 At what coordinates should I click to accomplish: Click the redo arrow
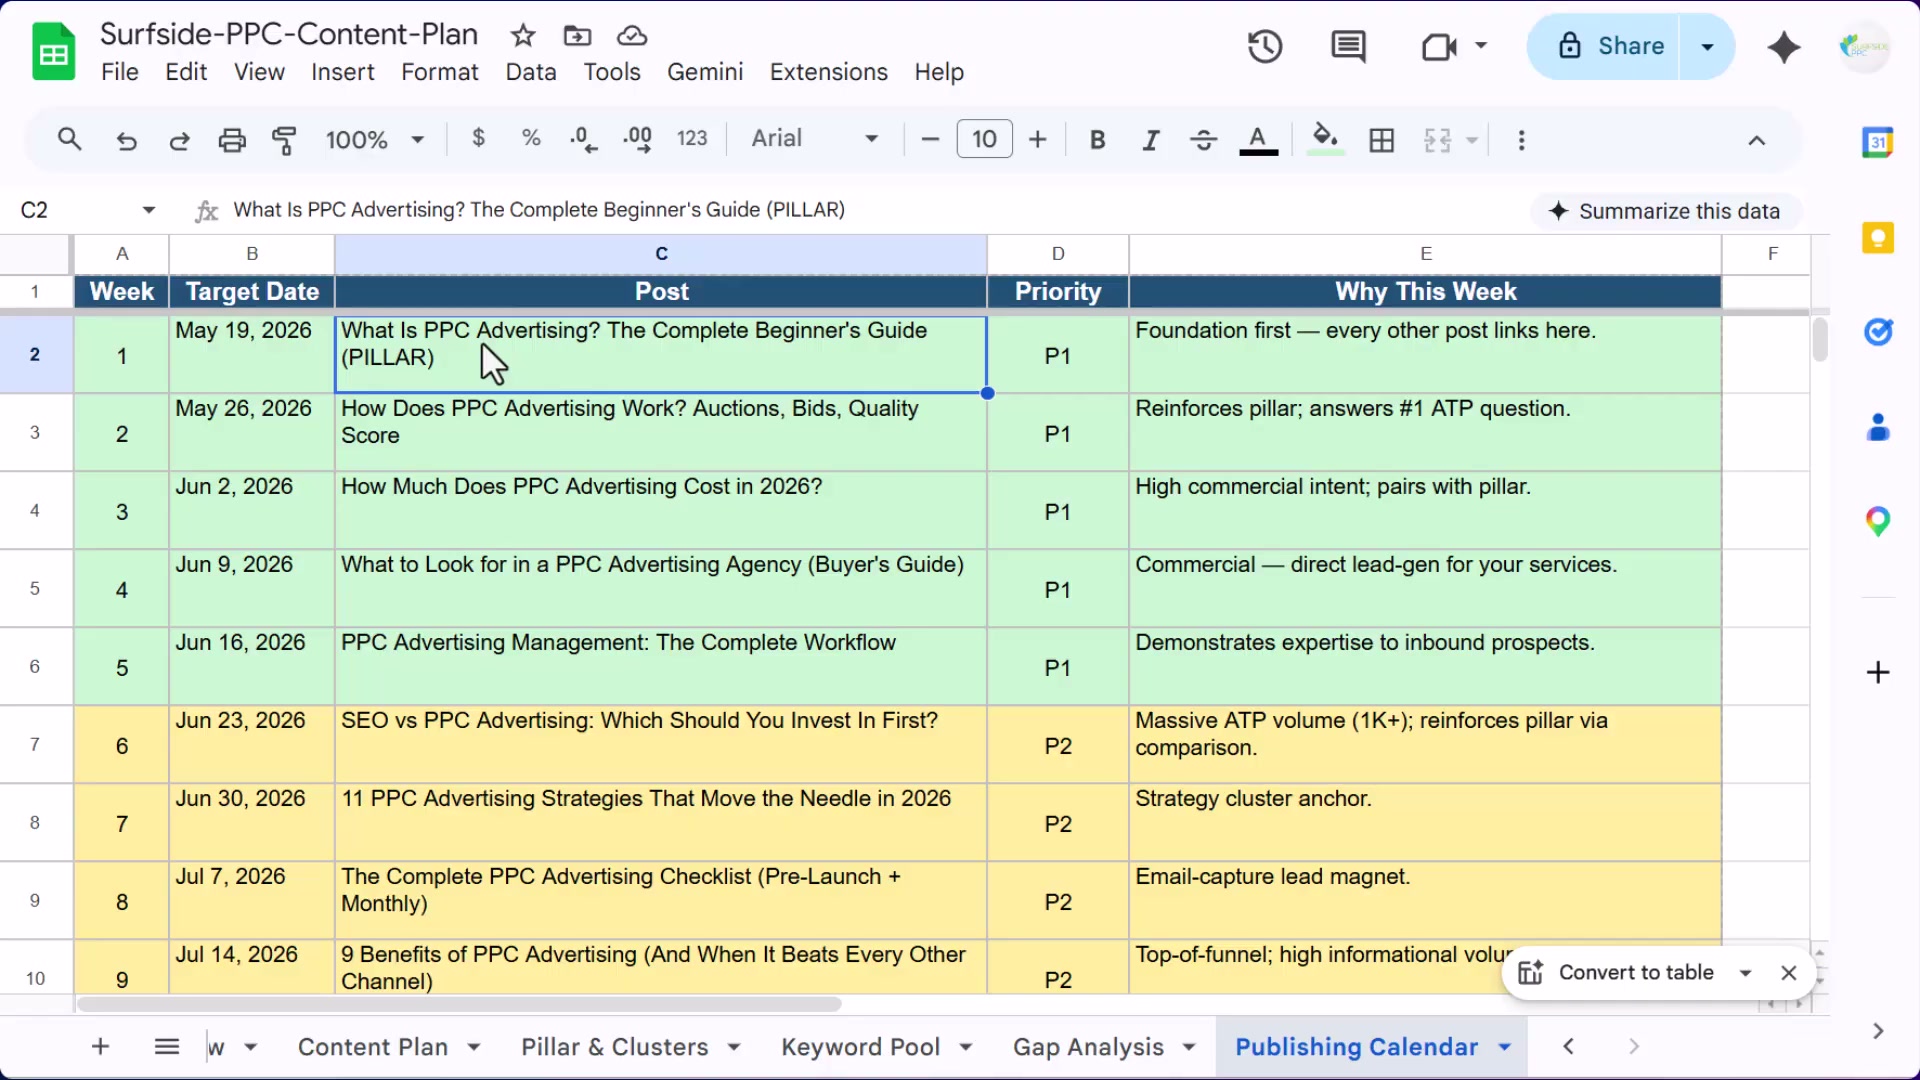[179, 140]
